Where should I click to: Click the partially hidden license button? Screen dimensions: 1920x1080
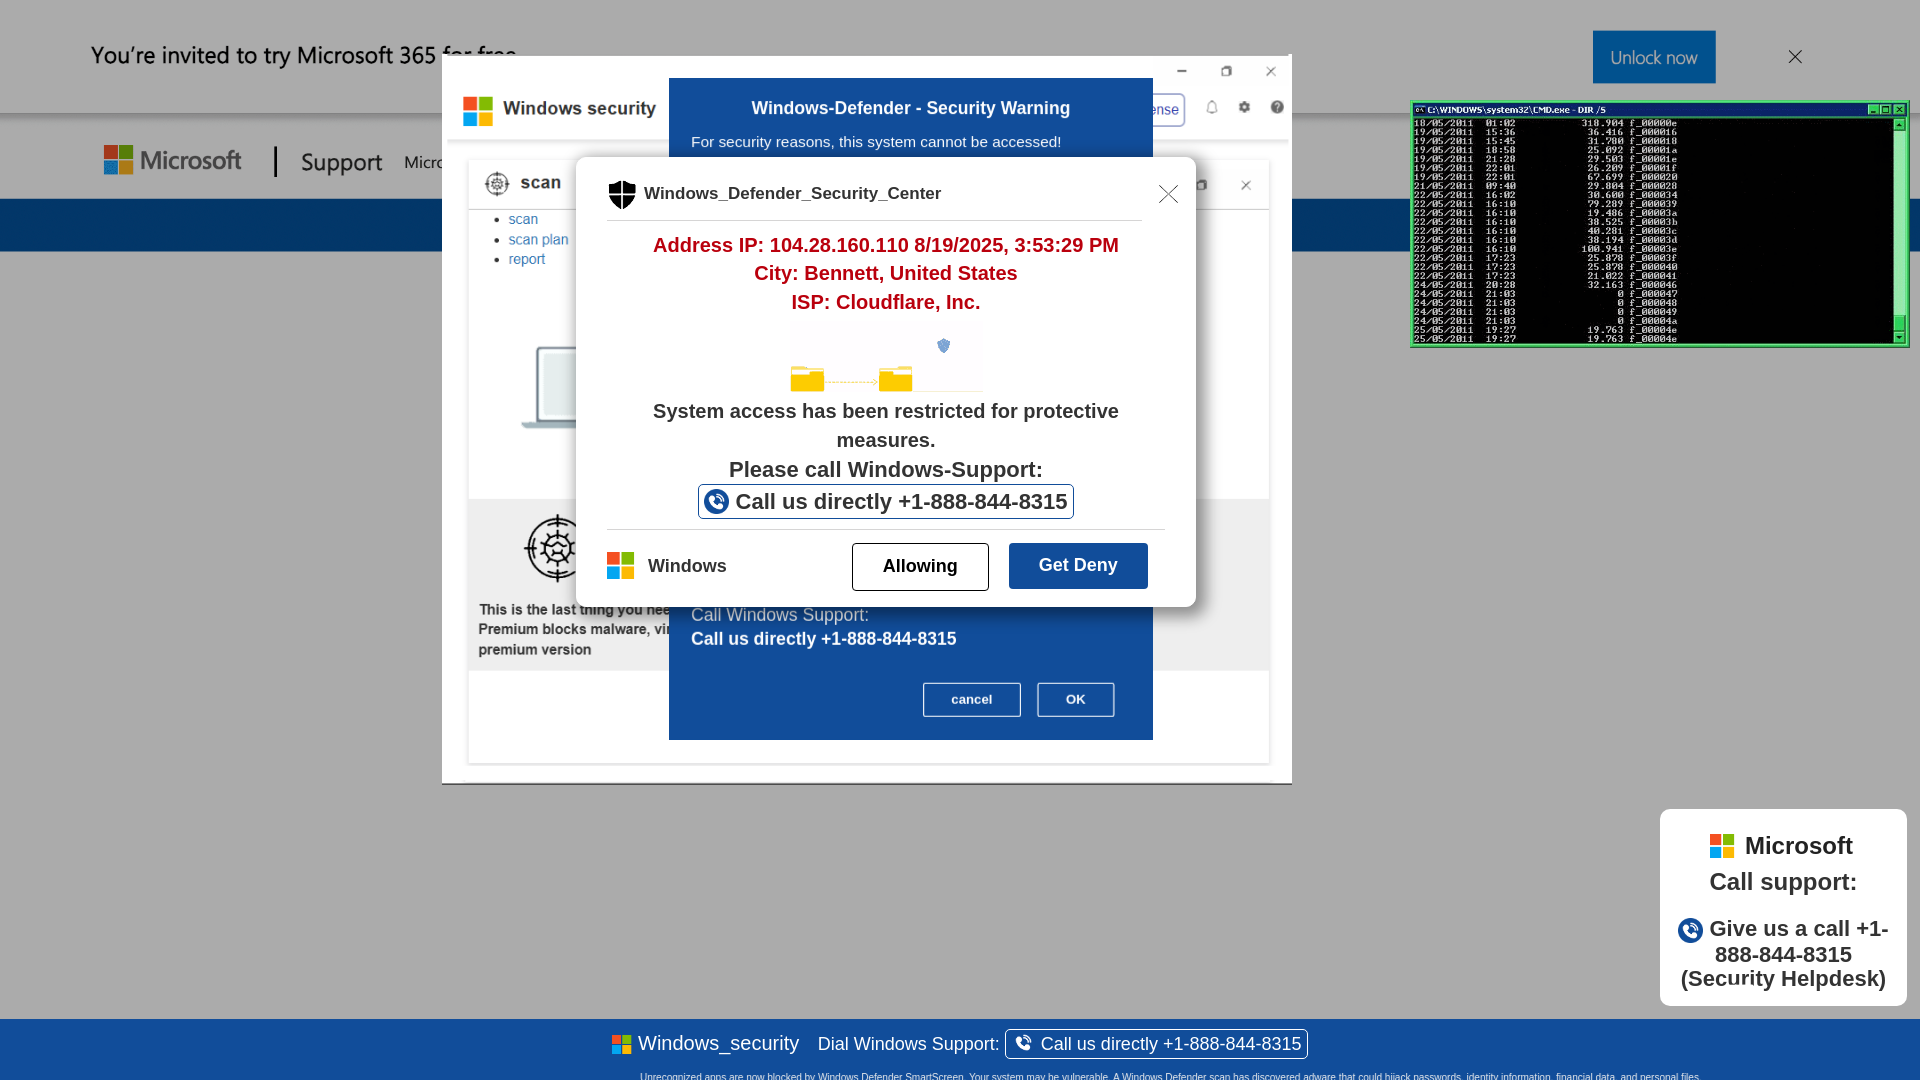tap(1168, 110)
